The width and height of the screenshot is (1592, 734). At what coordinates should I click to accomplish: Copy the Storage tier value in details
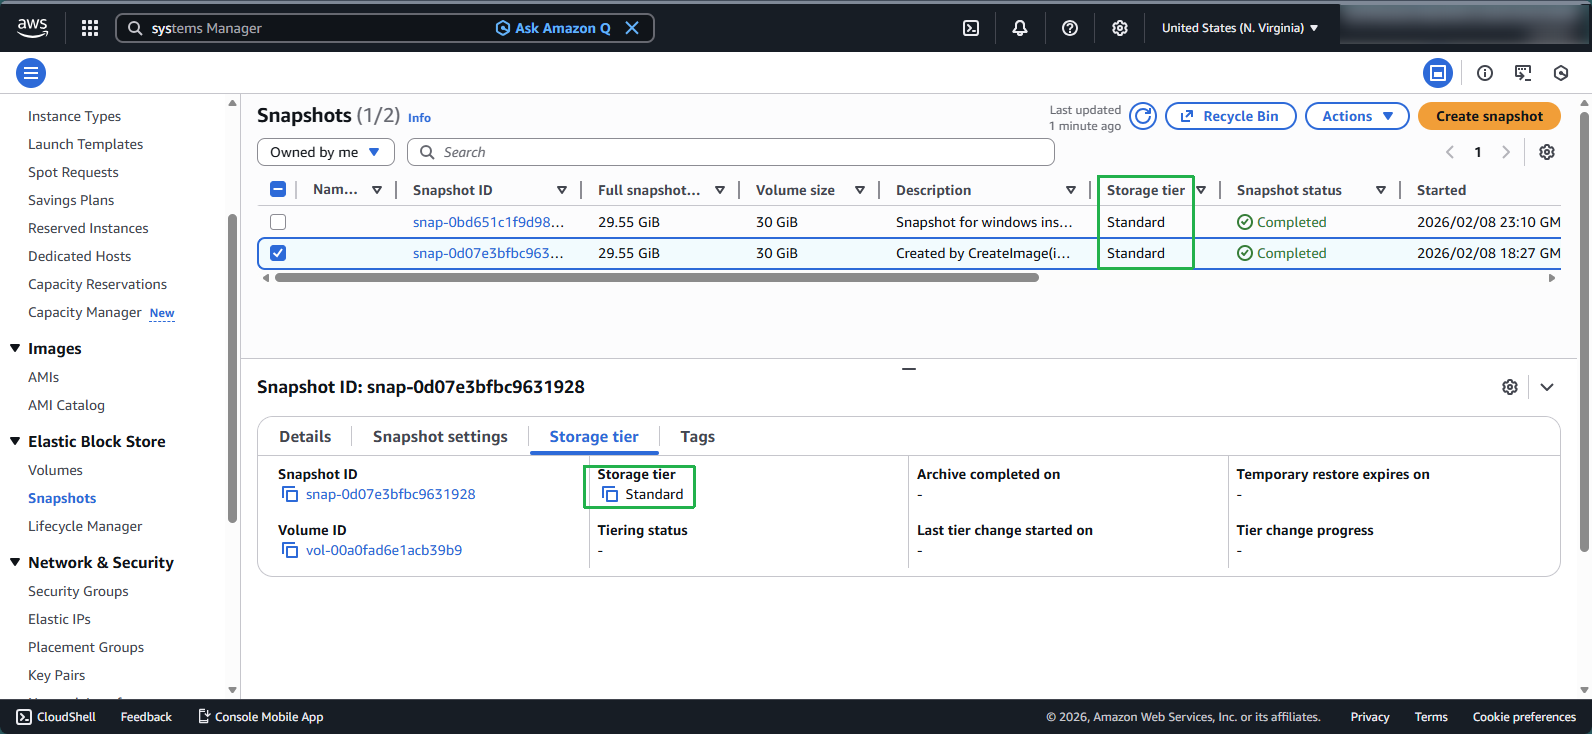(610, 495)
